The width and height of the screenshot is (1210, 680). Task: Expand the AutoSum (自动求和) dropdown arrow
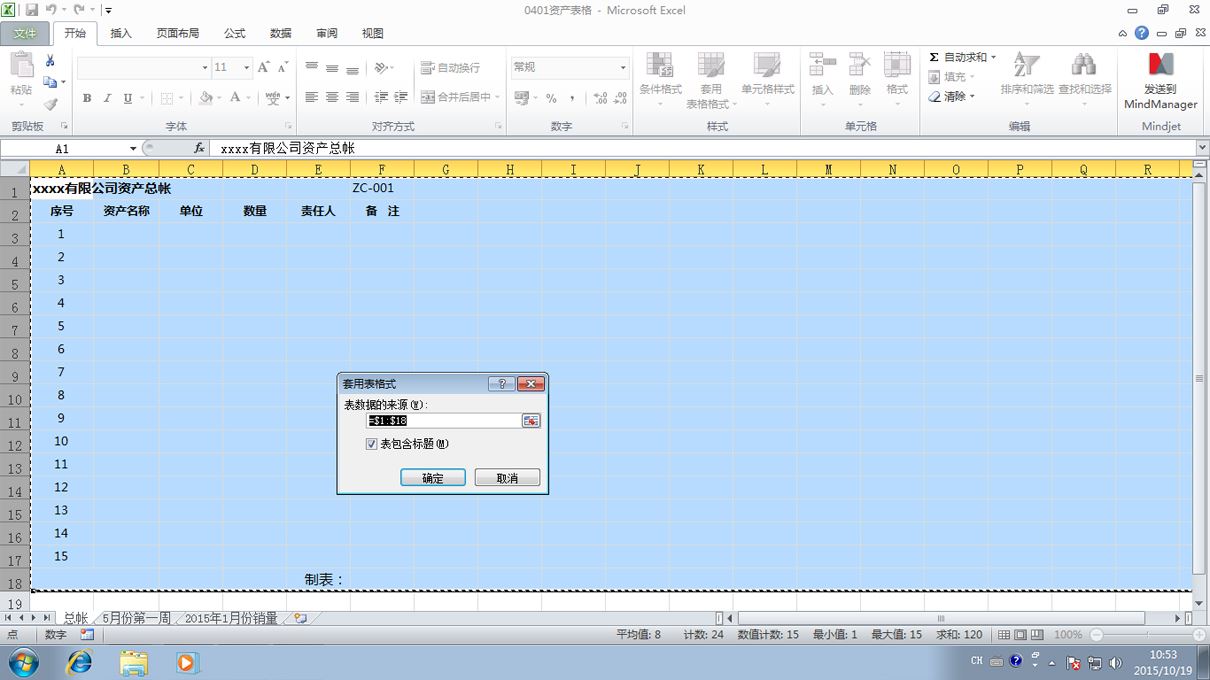pos(994,58)
